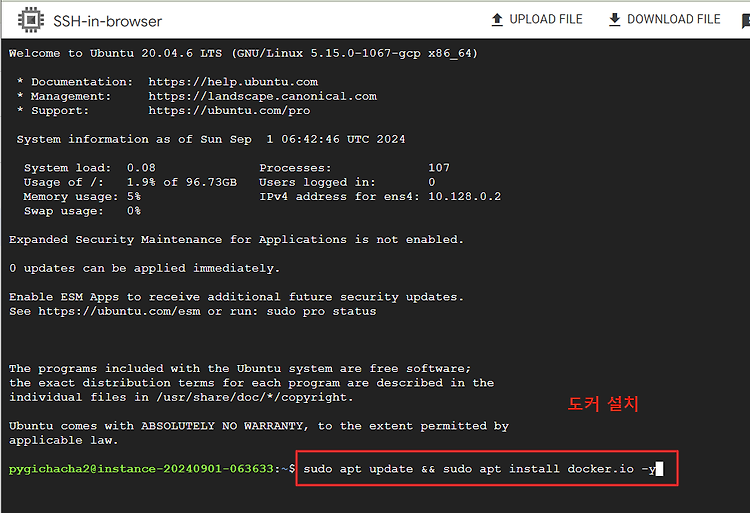The width and height of the screenshot is (750, 513).
Task: Click the Processes count 107
Action: pyautogui.click(x=439, y=168)
